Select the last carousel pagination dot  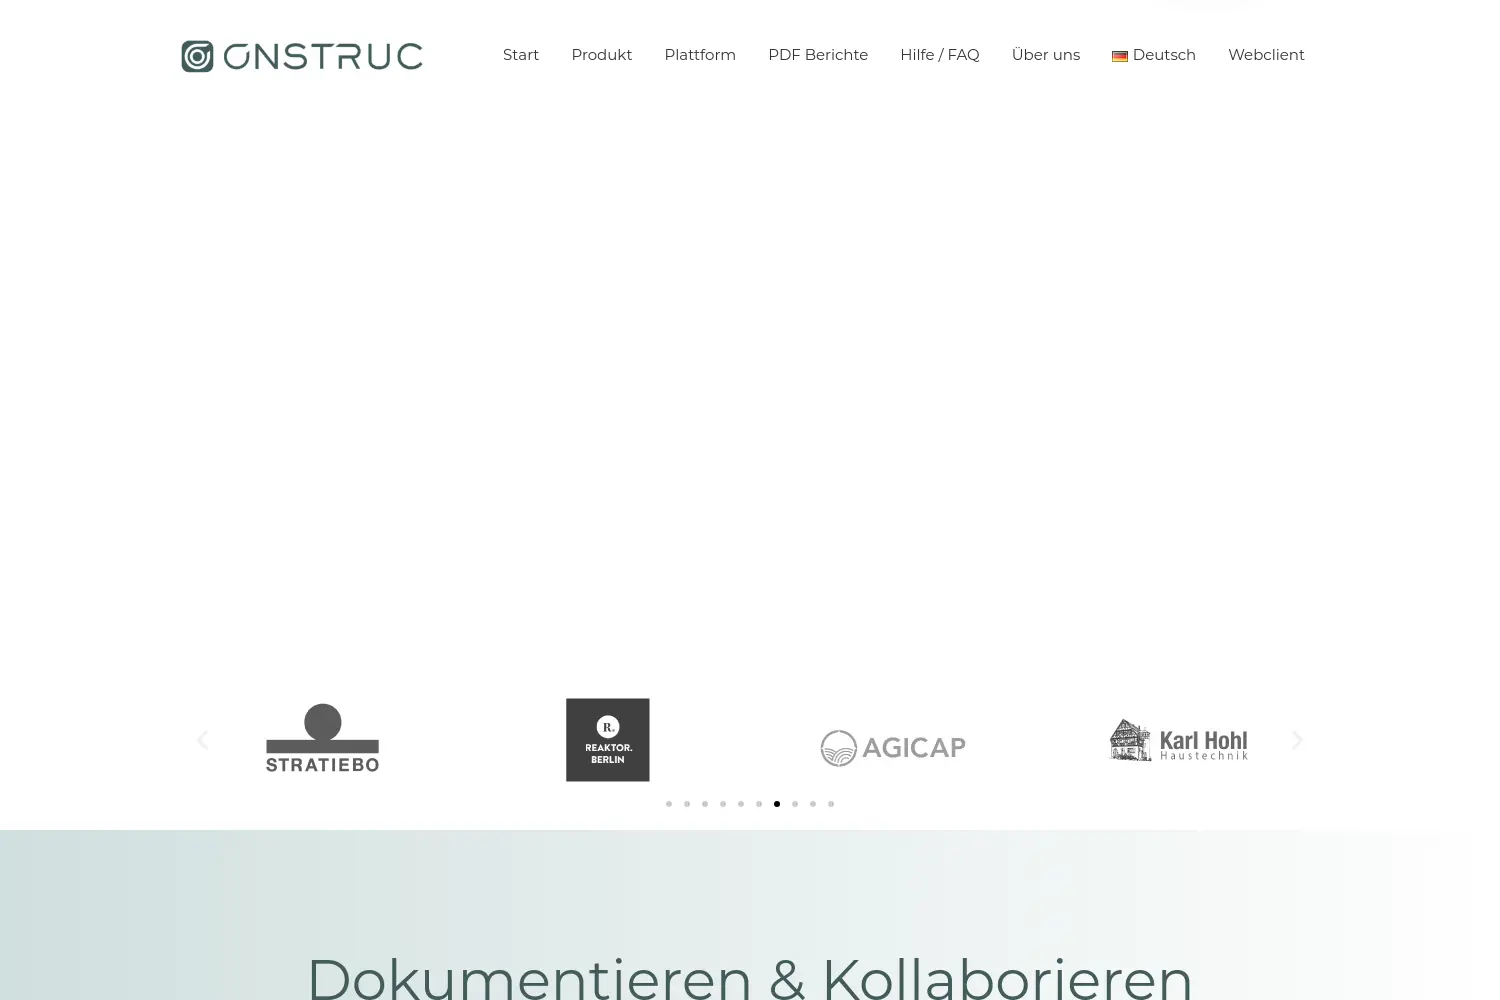pos(831,804)
